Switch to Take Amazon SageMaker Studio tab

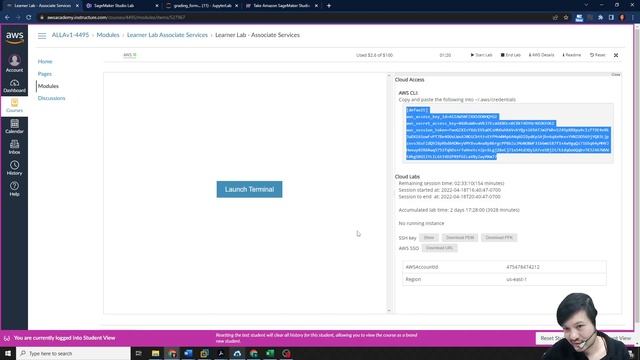tap(282, 6)
